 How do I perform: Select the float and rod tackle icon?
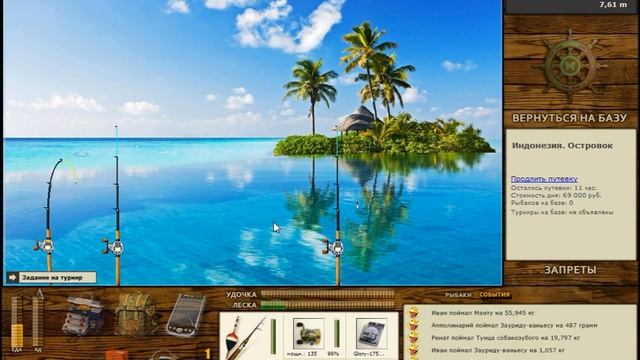(244, 338)
